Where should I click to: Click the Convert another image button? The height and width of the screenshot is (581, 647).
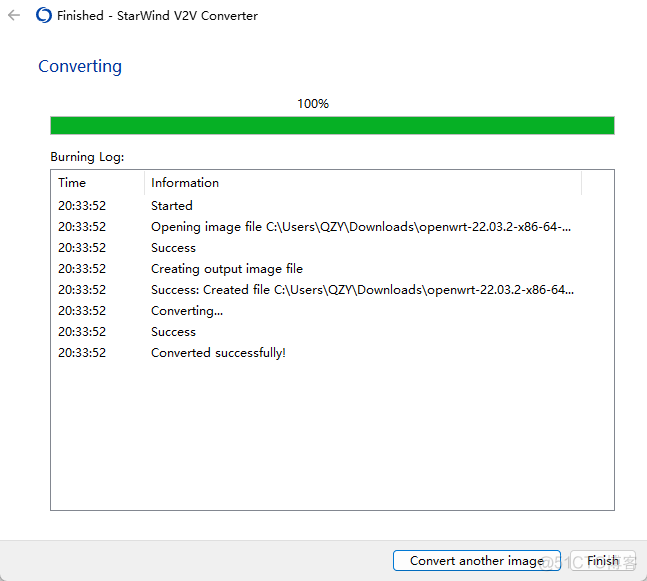[x=477, y=561]
